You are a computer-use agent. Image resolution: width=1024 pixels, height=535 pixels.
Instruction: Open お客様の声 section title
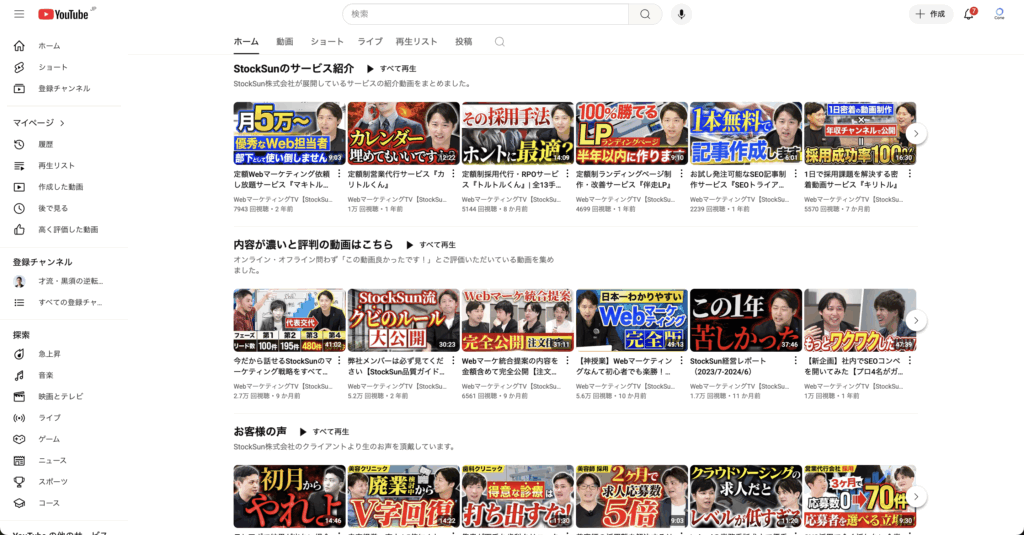pos(260,432)
